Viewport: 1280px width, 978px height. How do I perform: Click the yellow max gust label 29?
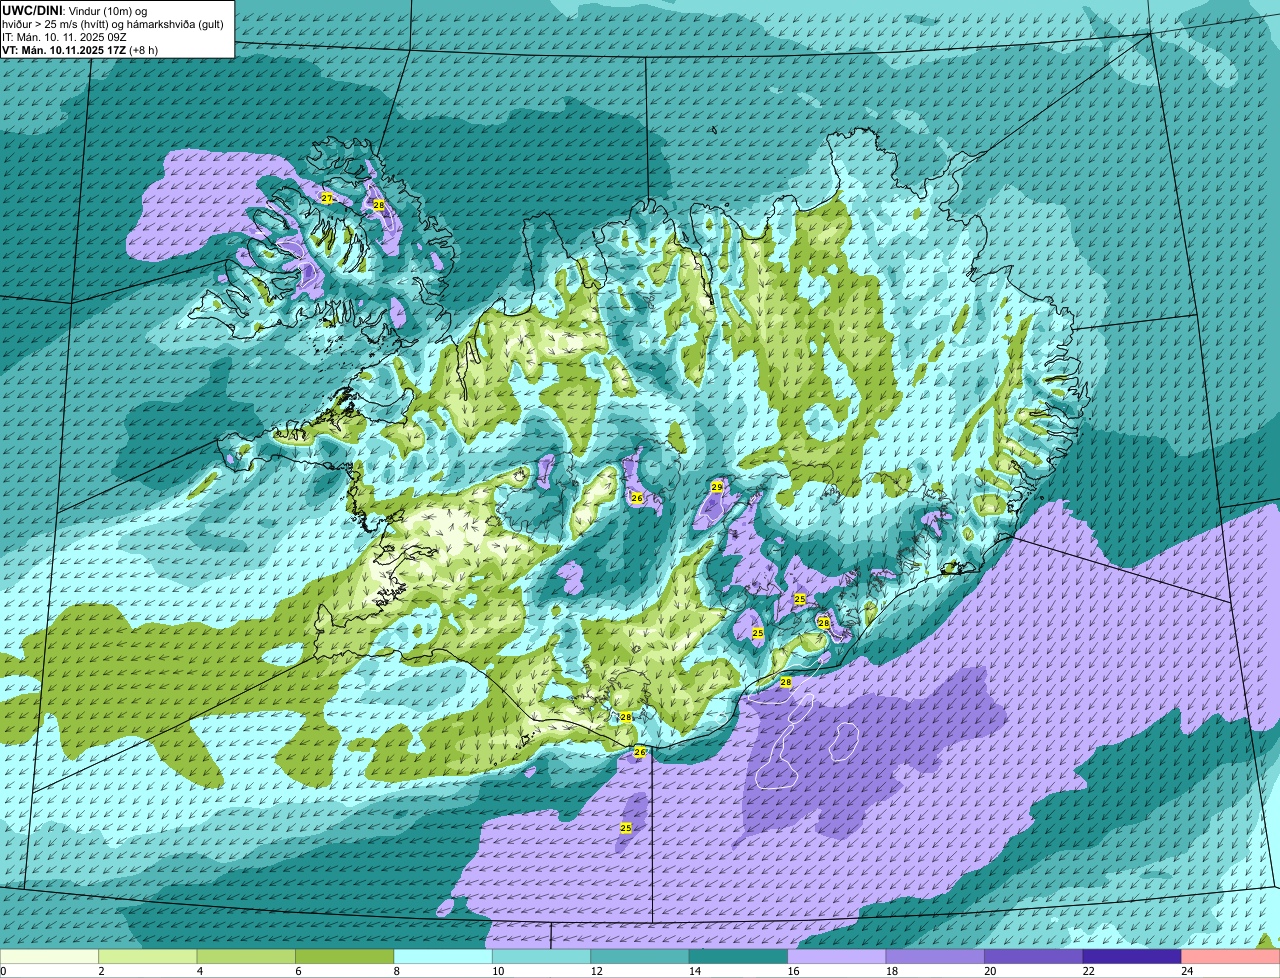click(x=717, y=486)
